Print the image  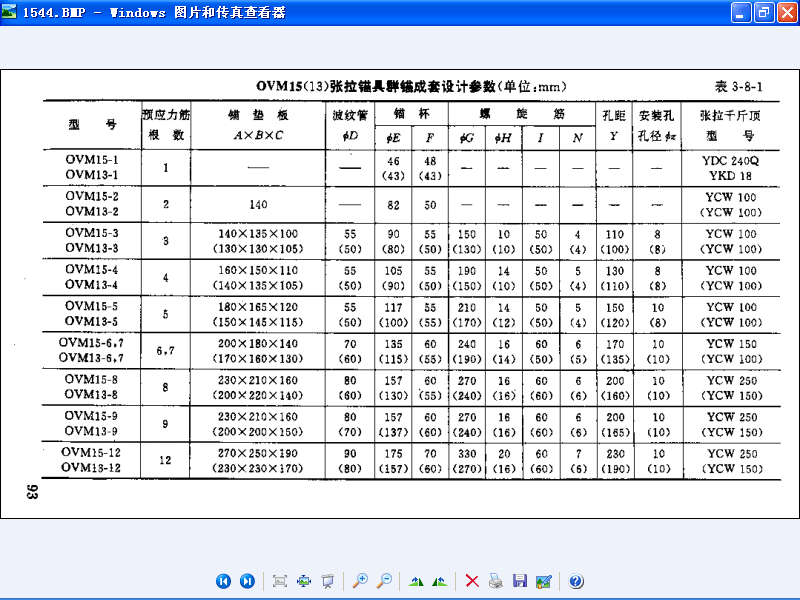point(495,581)
